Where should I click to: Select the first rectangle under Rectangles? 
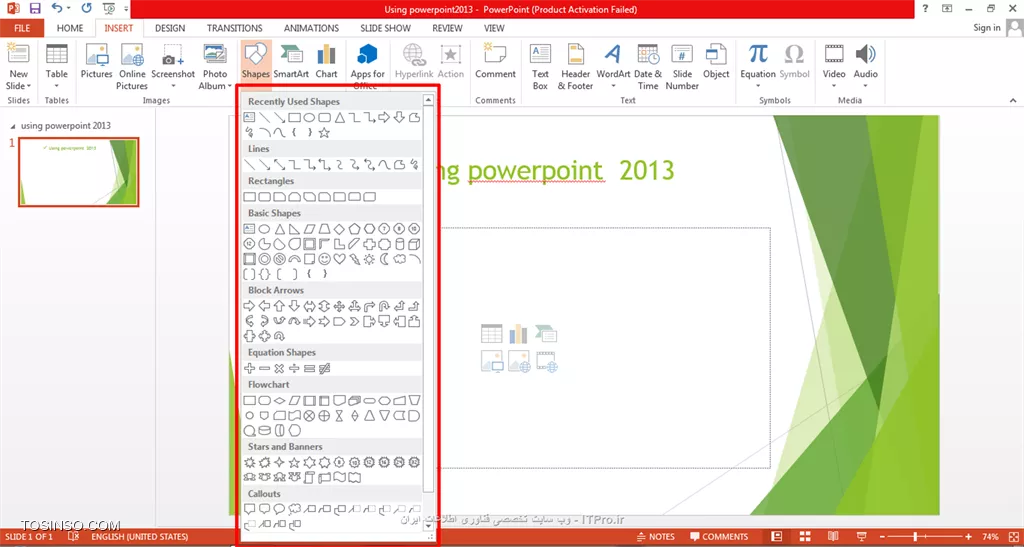click(x=249, y=196)
